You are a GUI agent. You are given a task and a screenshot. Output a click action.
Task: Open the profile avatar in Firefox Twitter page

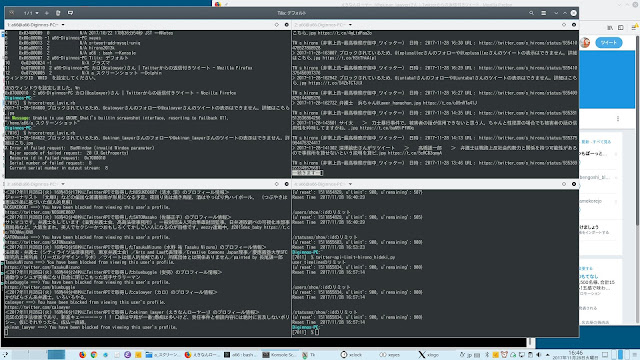click(x=585, y=42)
